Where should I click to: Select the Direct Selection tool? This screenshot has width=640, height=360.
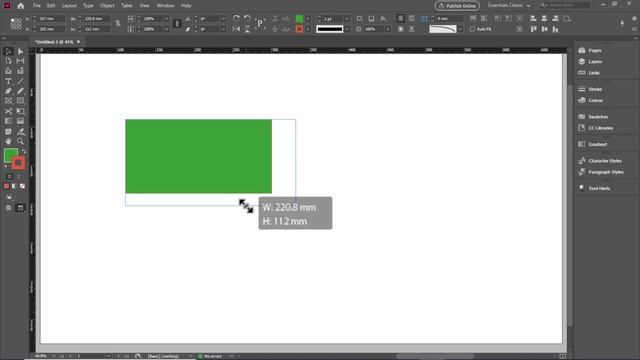[20, 51]
